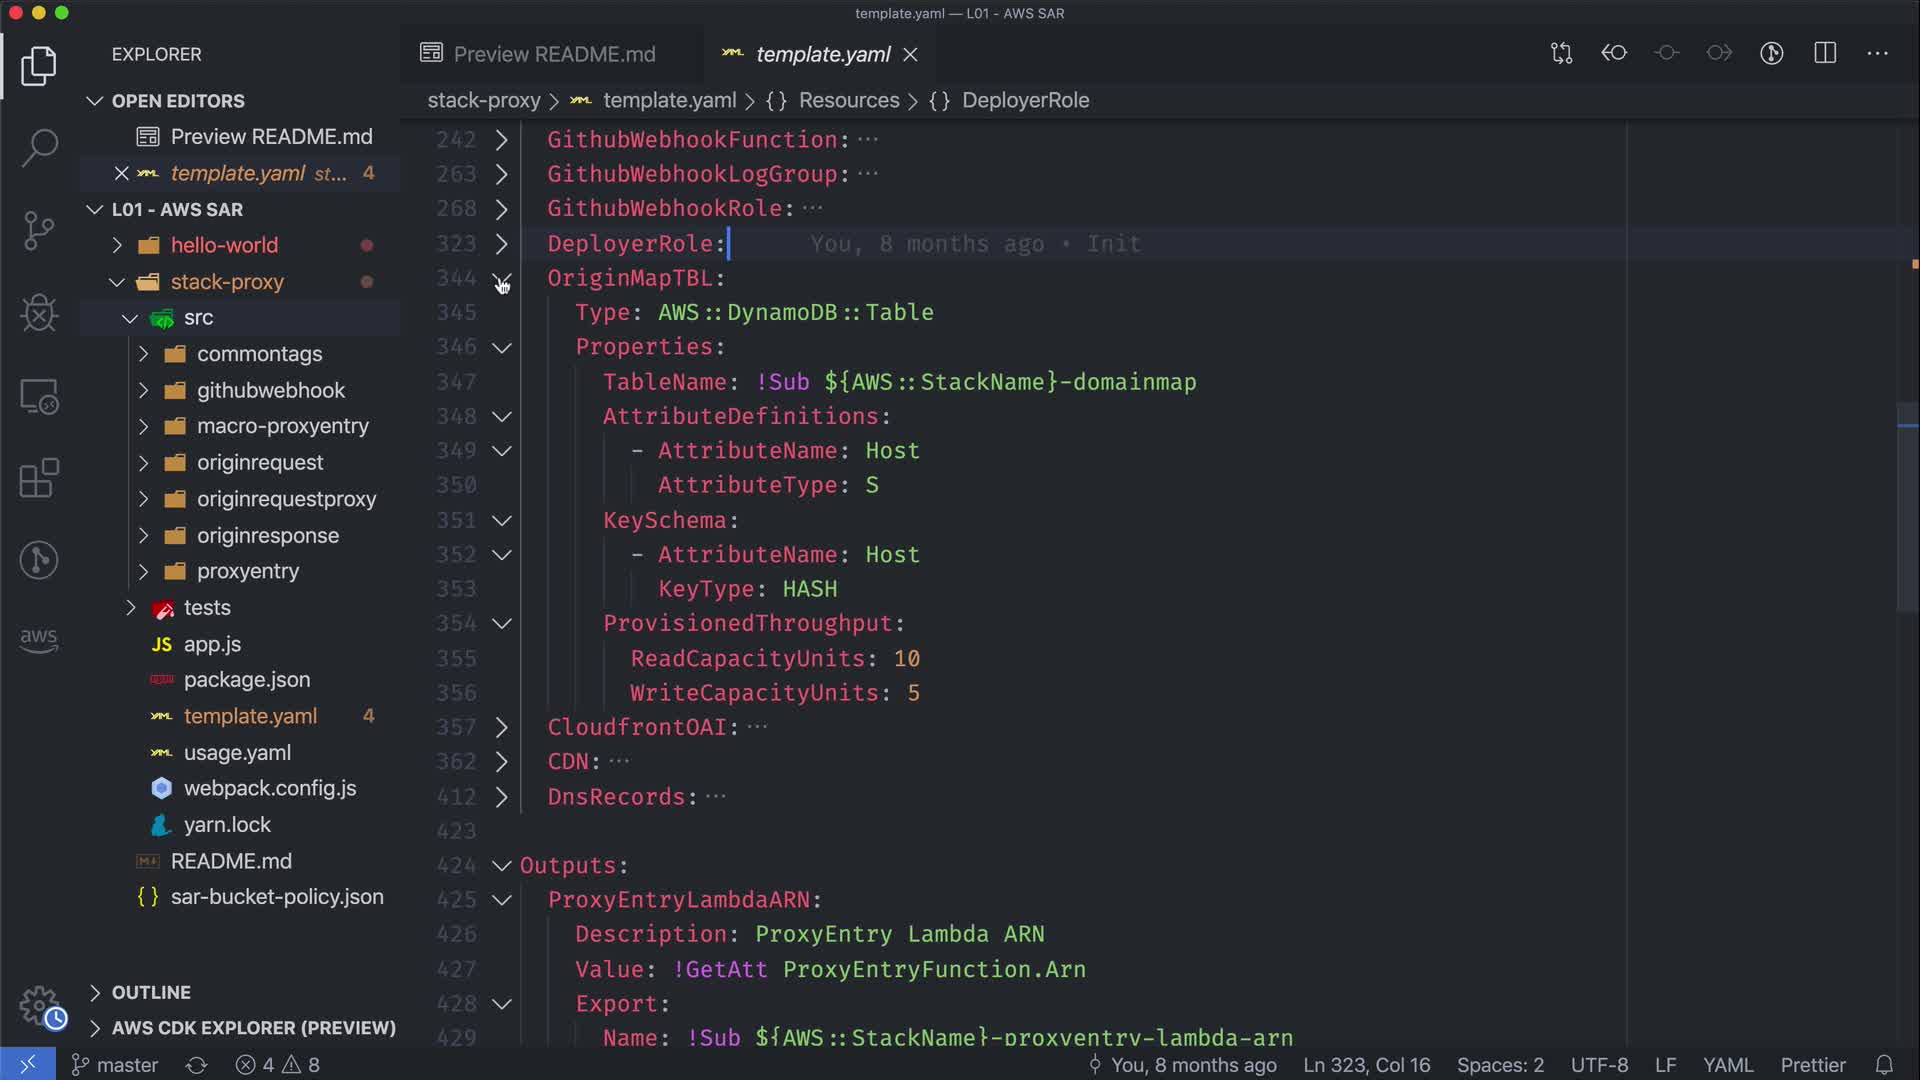1920x1080 pixels.
Task: Click Synchronize Changes icon in status bar
Action: pyautogui.click(x=196, y=1065)
